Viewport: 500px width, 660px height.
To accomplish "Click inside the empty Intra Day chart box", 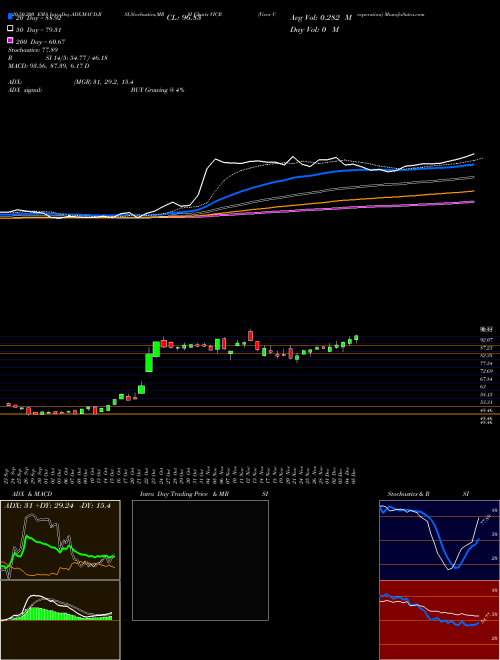I will [x=200, y=560].
